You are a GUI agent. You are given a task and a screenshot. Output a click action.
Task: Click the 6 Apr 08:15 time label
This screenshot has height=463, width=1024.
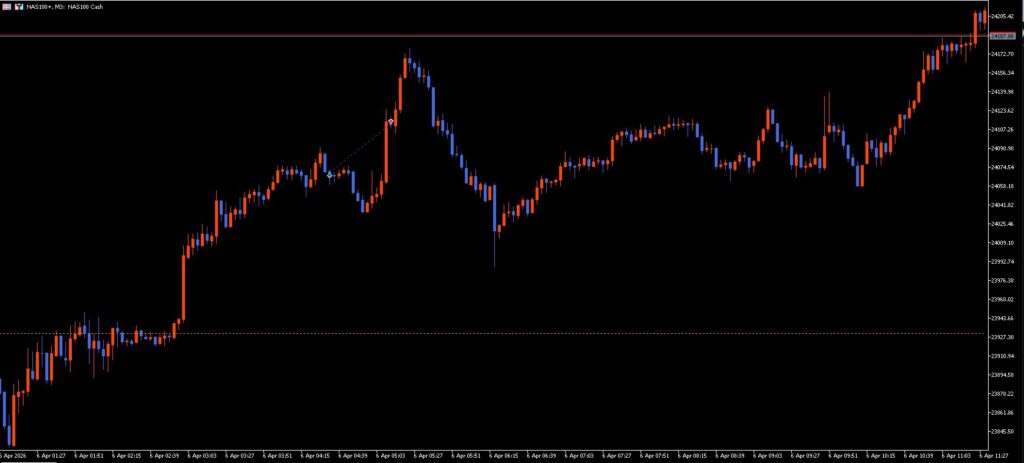(693, 455)
